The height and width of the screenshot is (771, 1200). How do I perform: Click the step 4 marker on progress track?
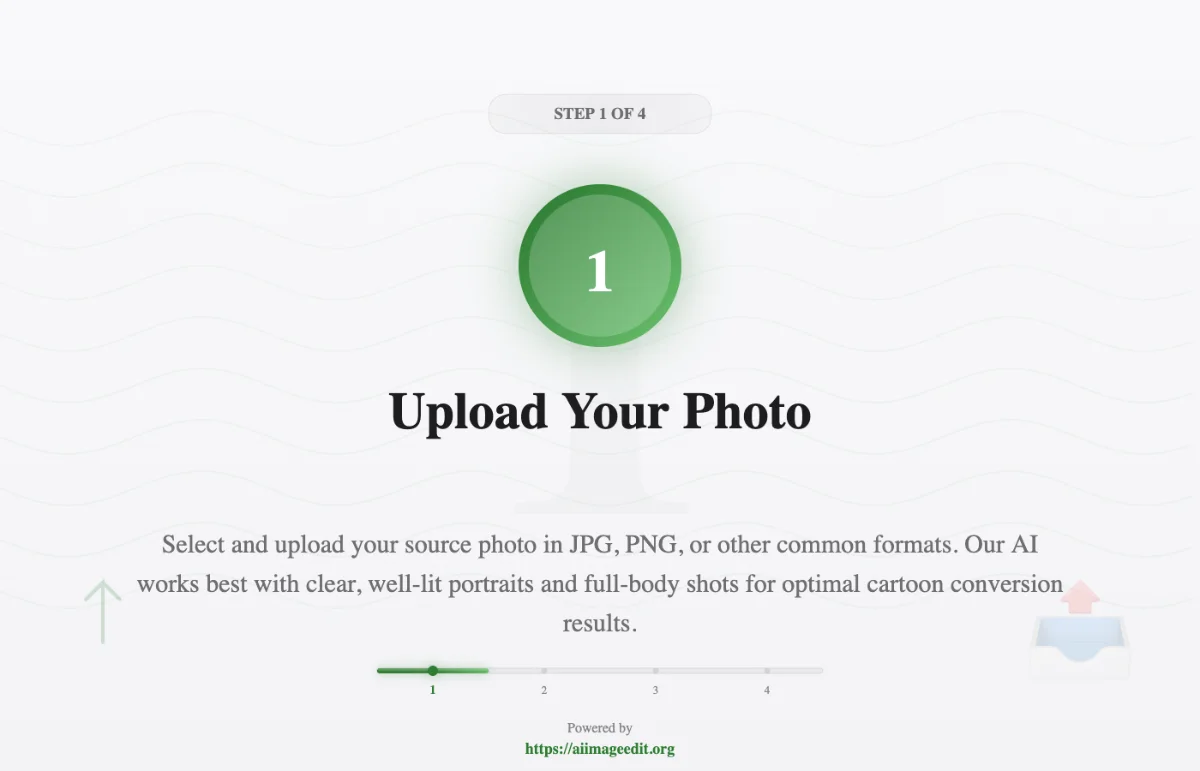[767, 670]
